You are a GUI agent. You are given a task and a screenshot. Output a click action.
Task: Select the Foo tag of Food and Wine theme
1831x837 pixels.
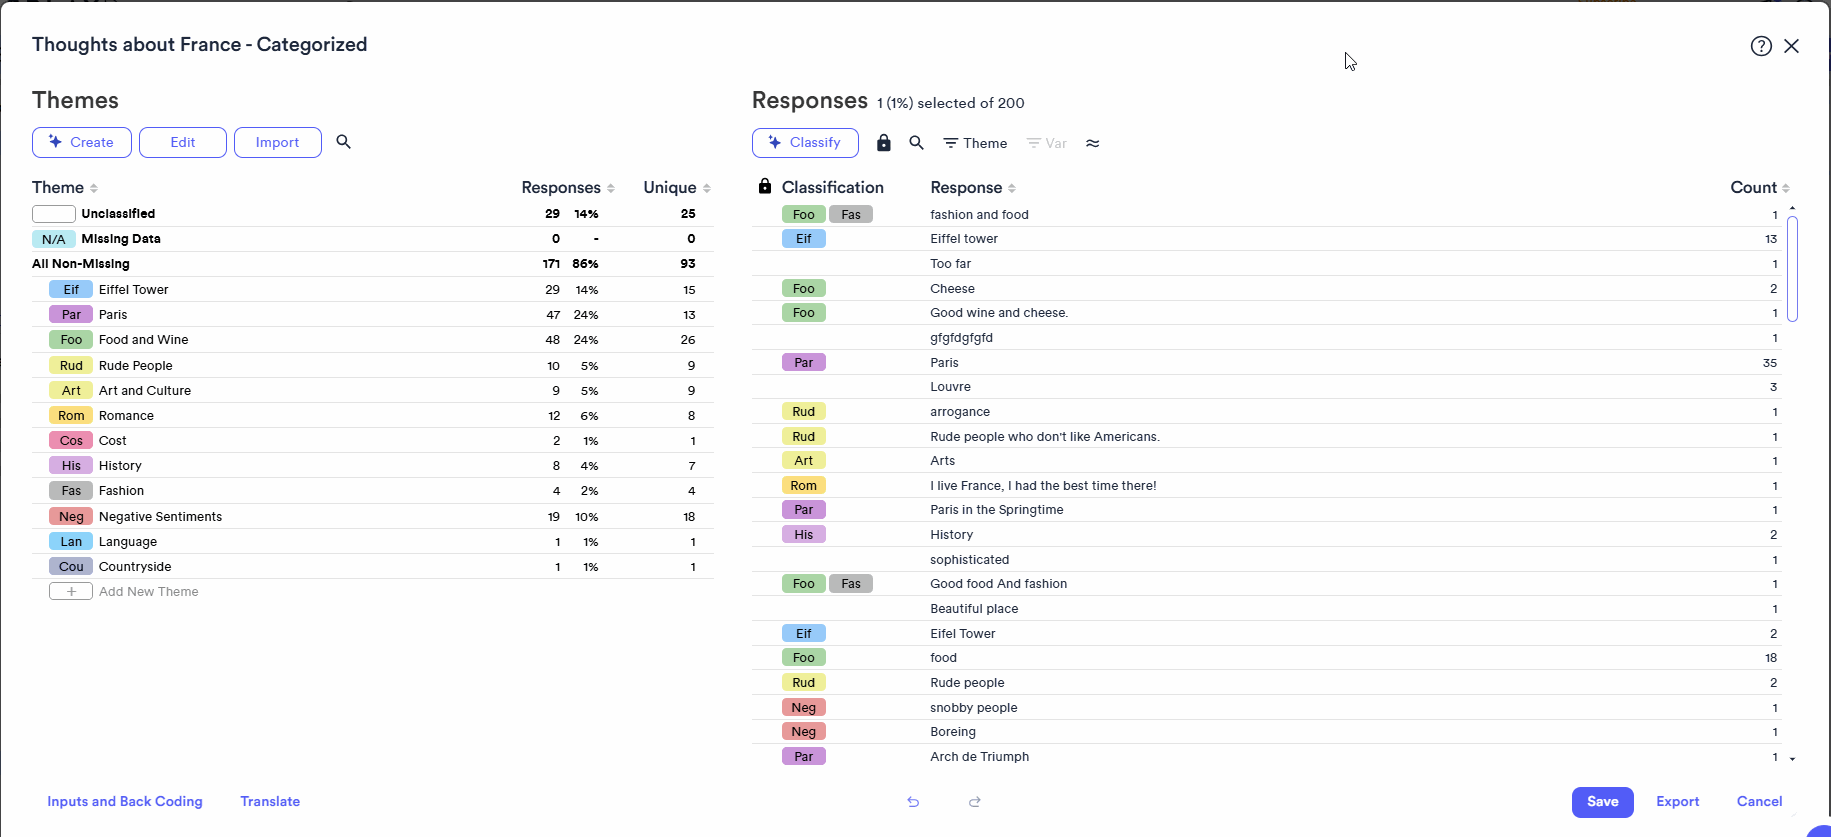[x=71, y=340]
